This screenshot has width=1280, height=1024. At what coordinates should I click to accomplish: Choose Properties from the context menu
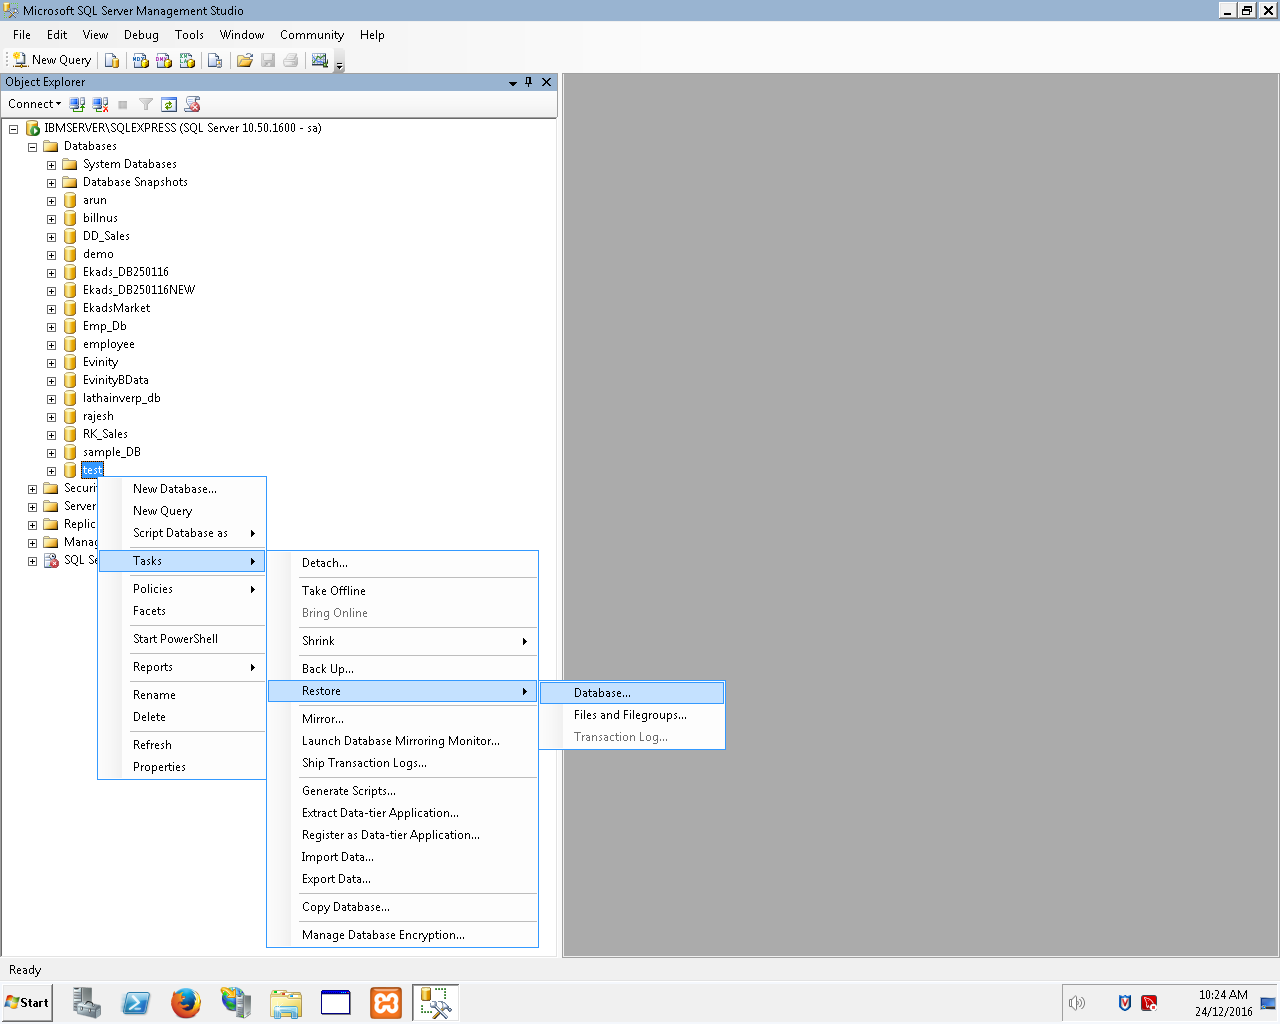(182, 767)
